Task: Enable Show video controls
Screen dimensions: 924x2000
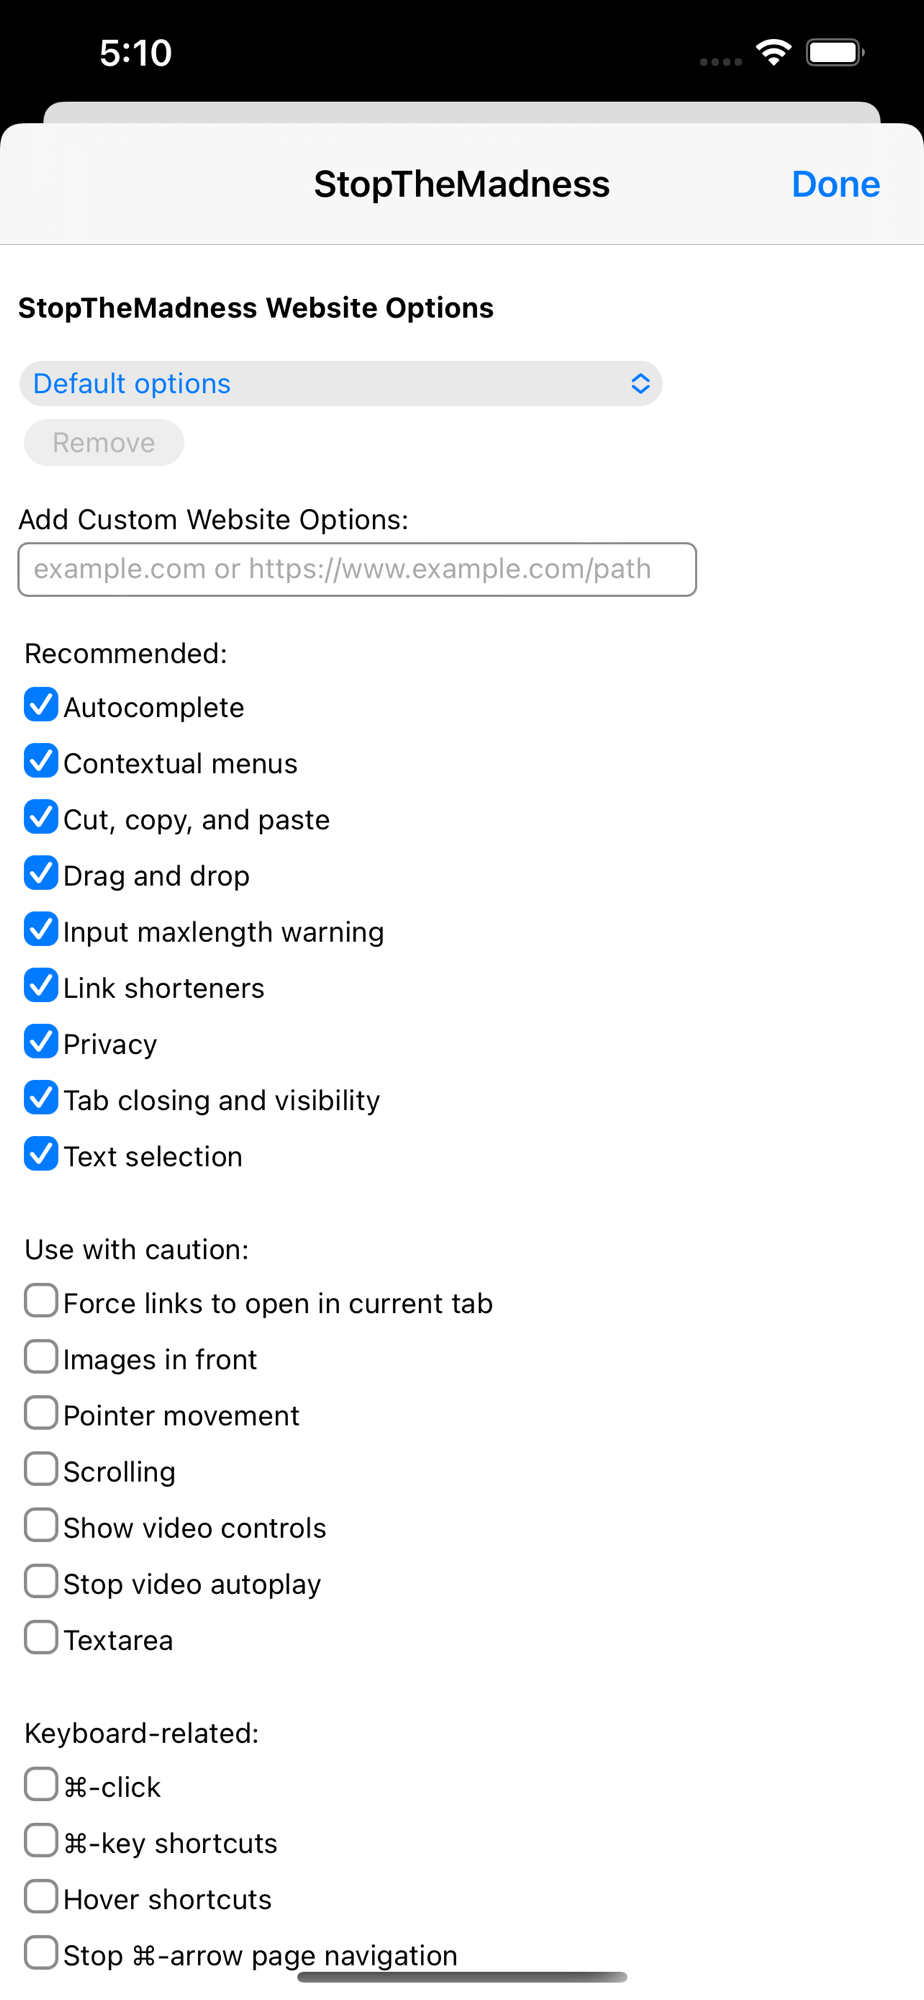Action: coord(41,1525)
